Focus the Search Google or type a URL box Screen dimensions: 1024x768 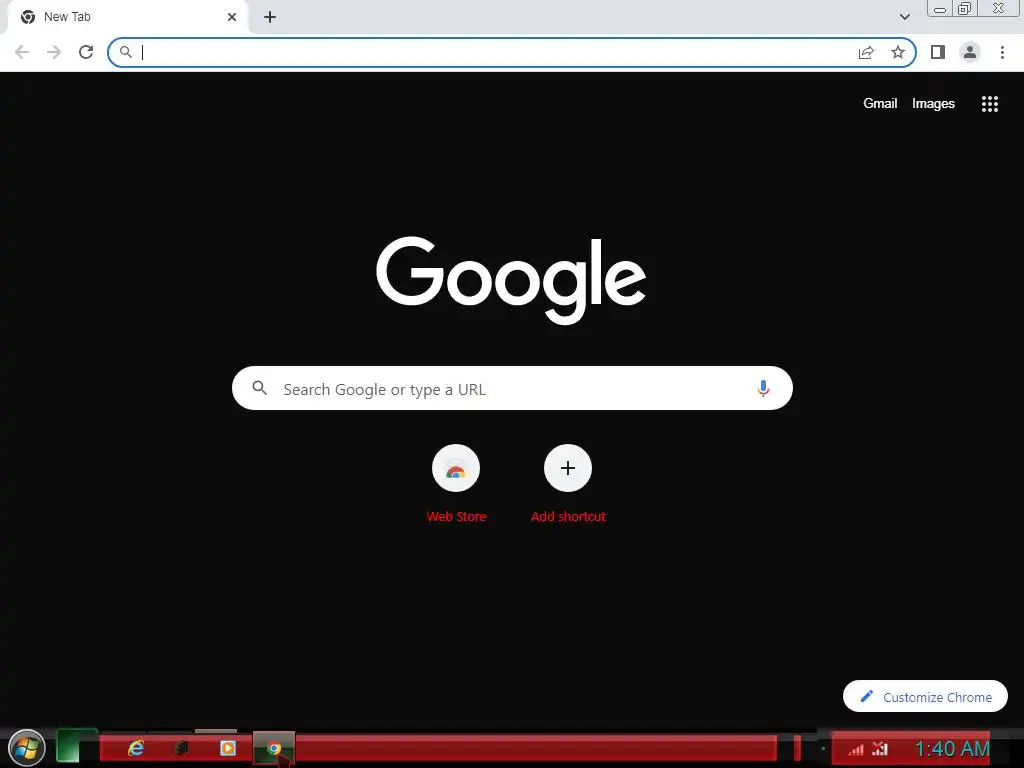tap(512, 389)
